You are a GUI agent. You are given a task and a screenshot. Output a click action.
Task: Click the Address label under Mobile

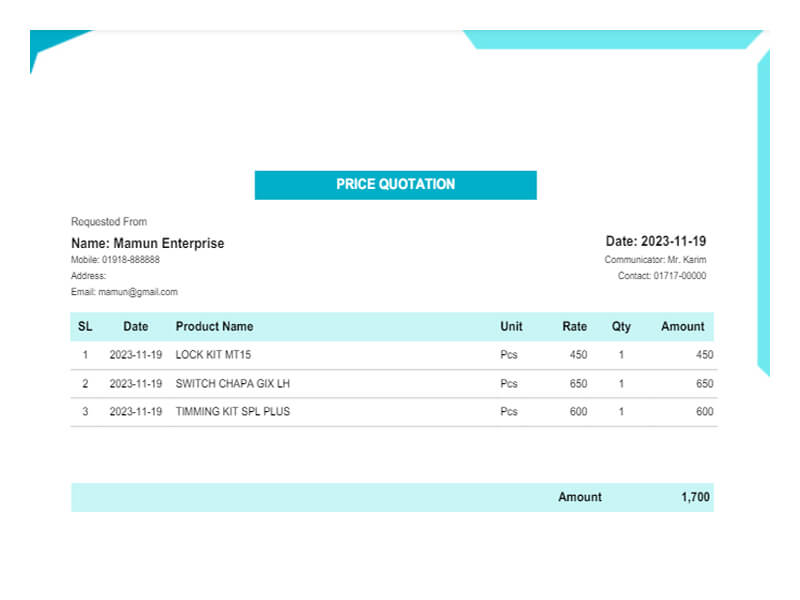[88, 276]
